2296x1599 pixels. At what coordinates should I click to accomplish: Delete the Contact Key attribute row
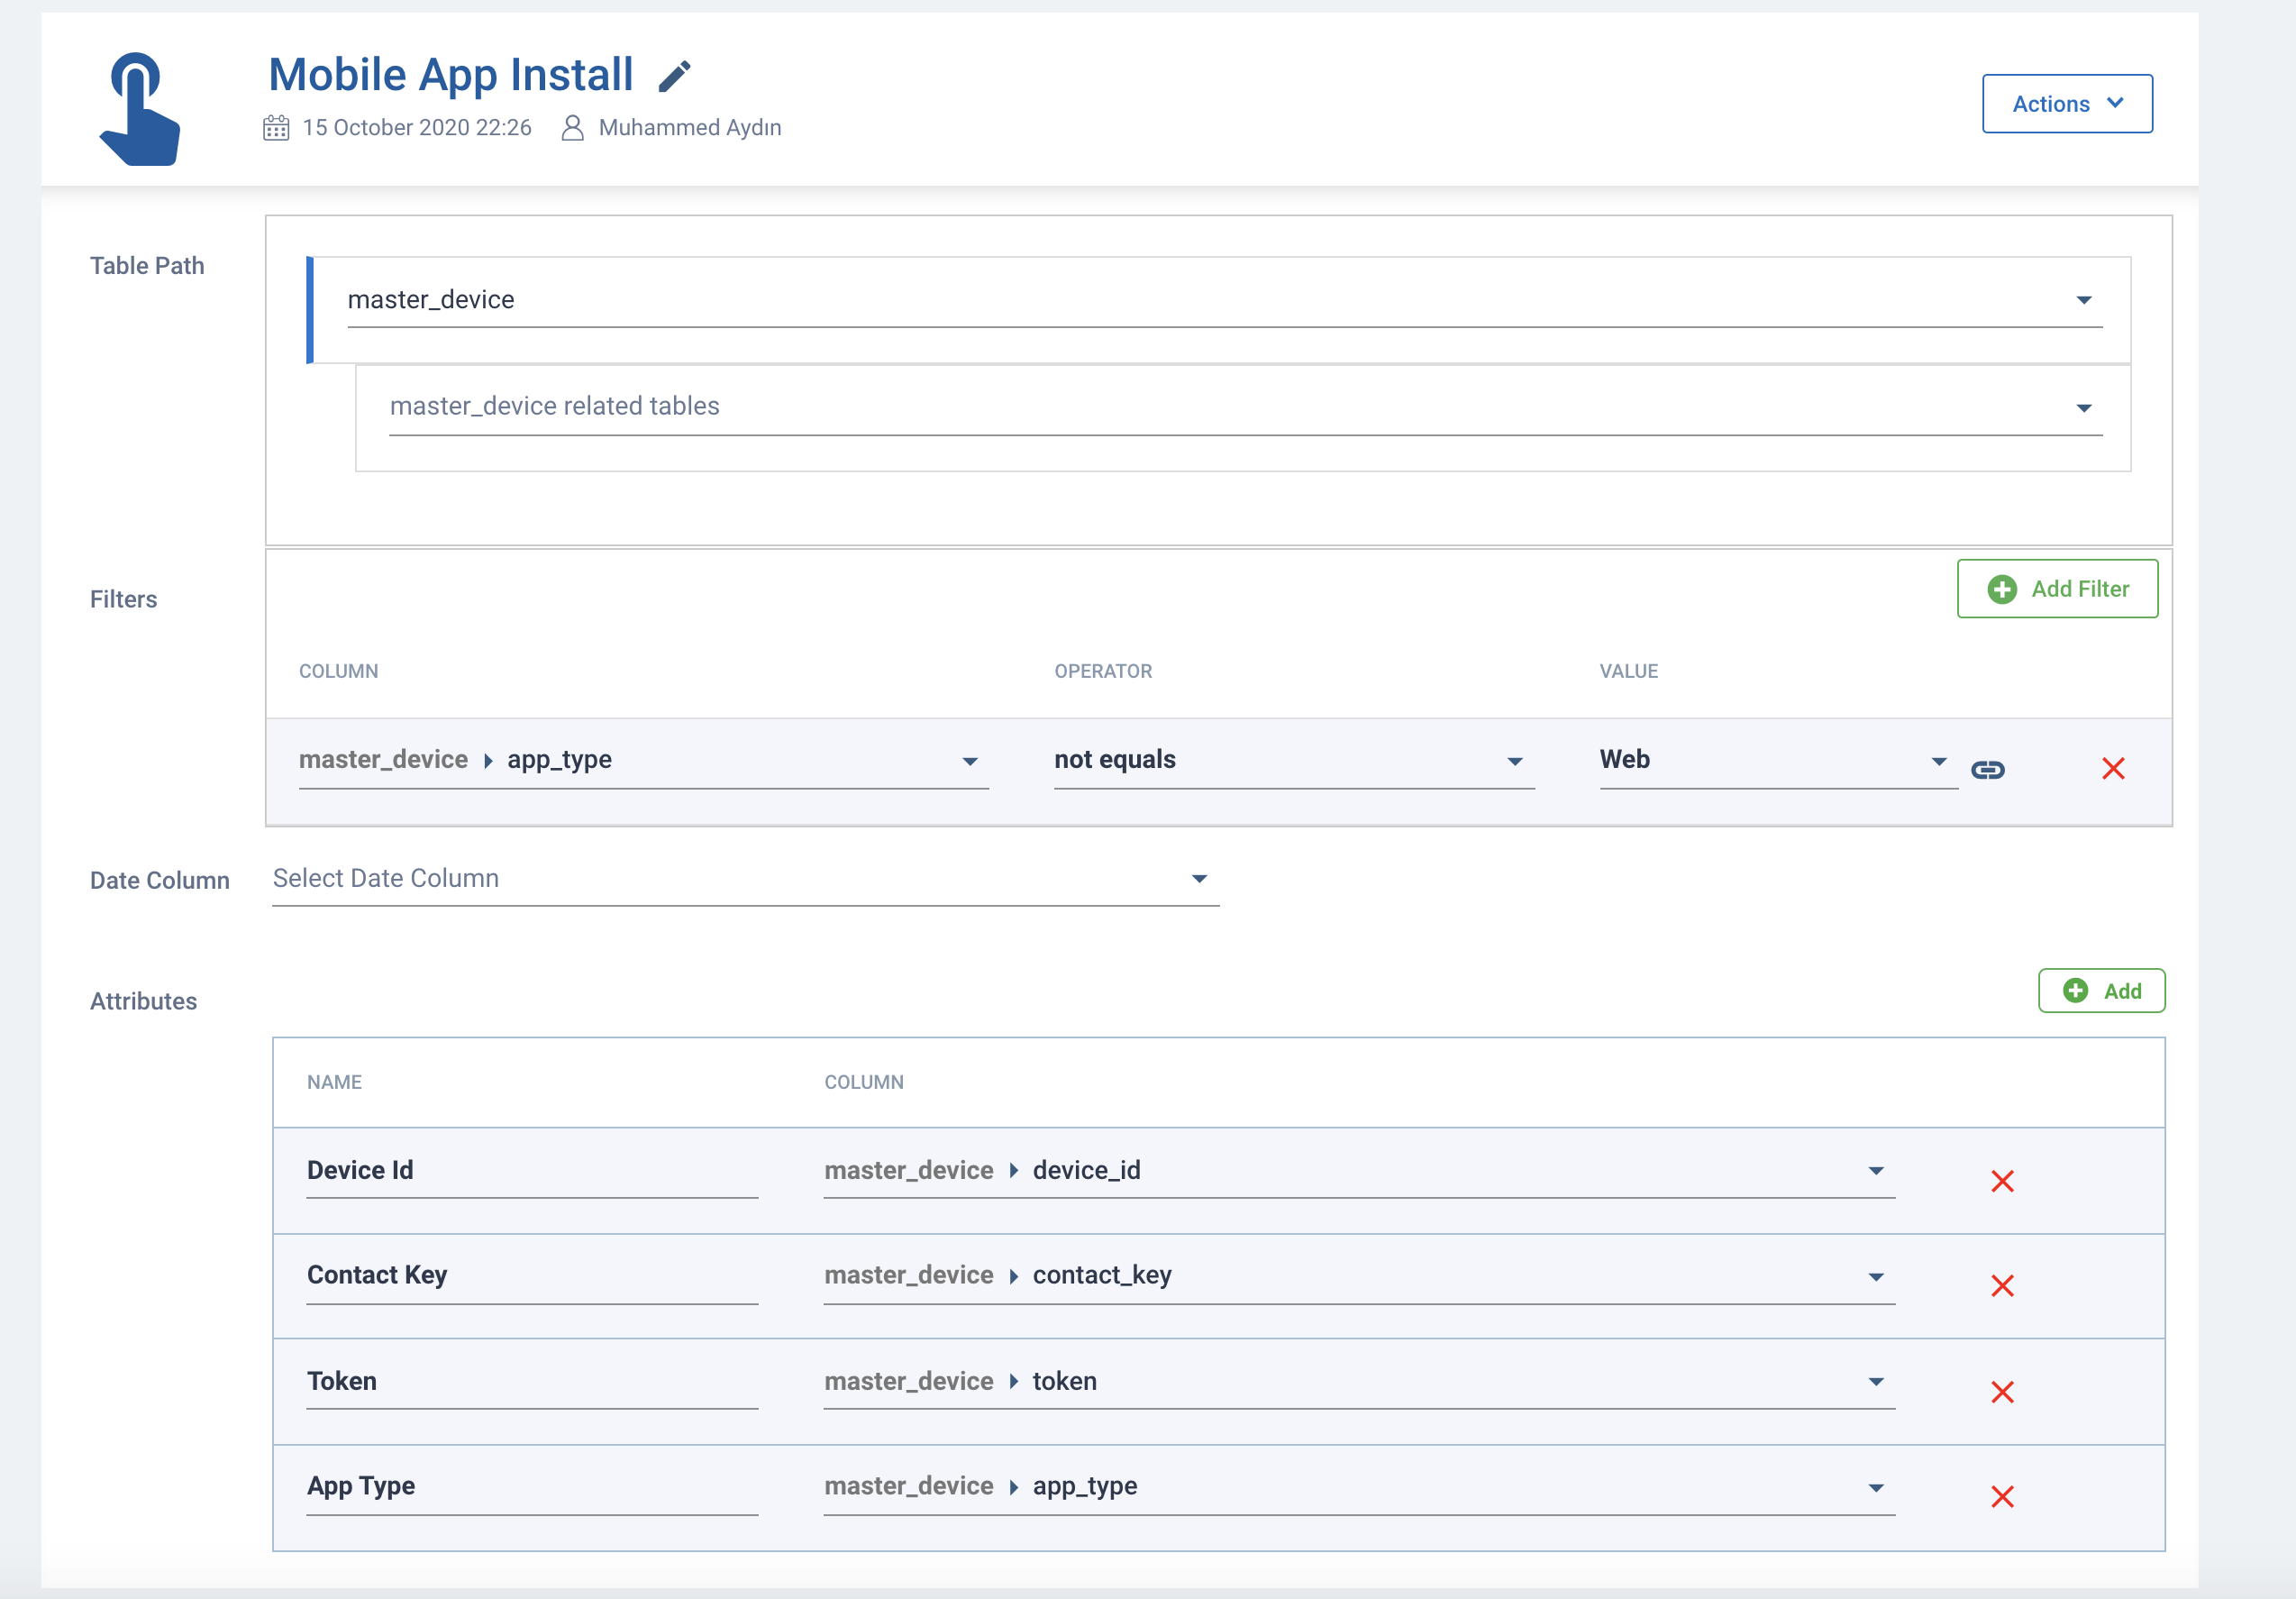point(2002,1286)
